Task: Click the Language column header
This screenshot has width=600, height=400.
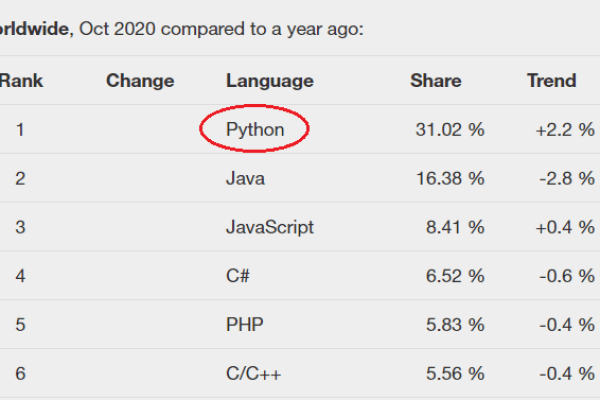Action: point(270,81)
